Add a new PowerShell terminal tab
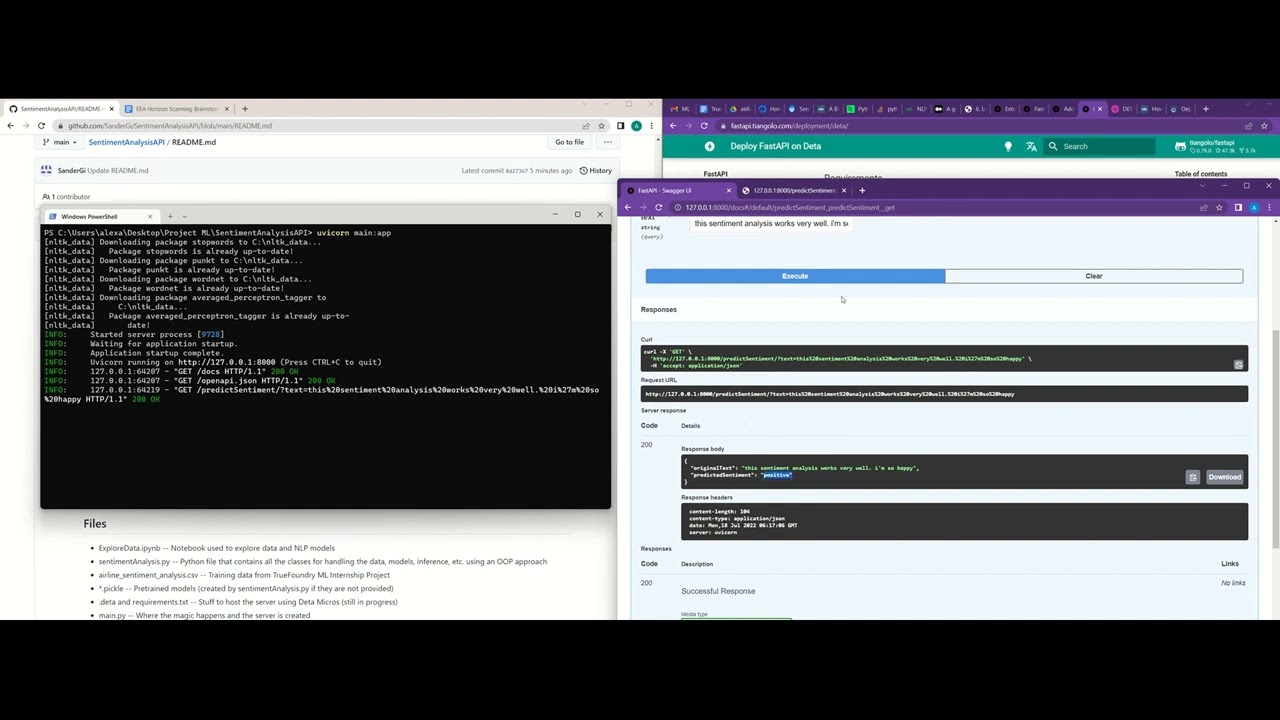1280x720 pixels. click(170, 216)
